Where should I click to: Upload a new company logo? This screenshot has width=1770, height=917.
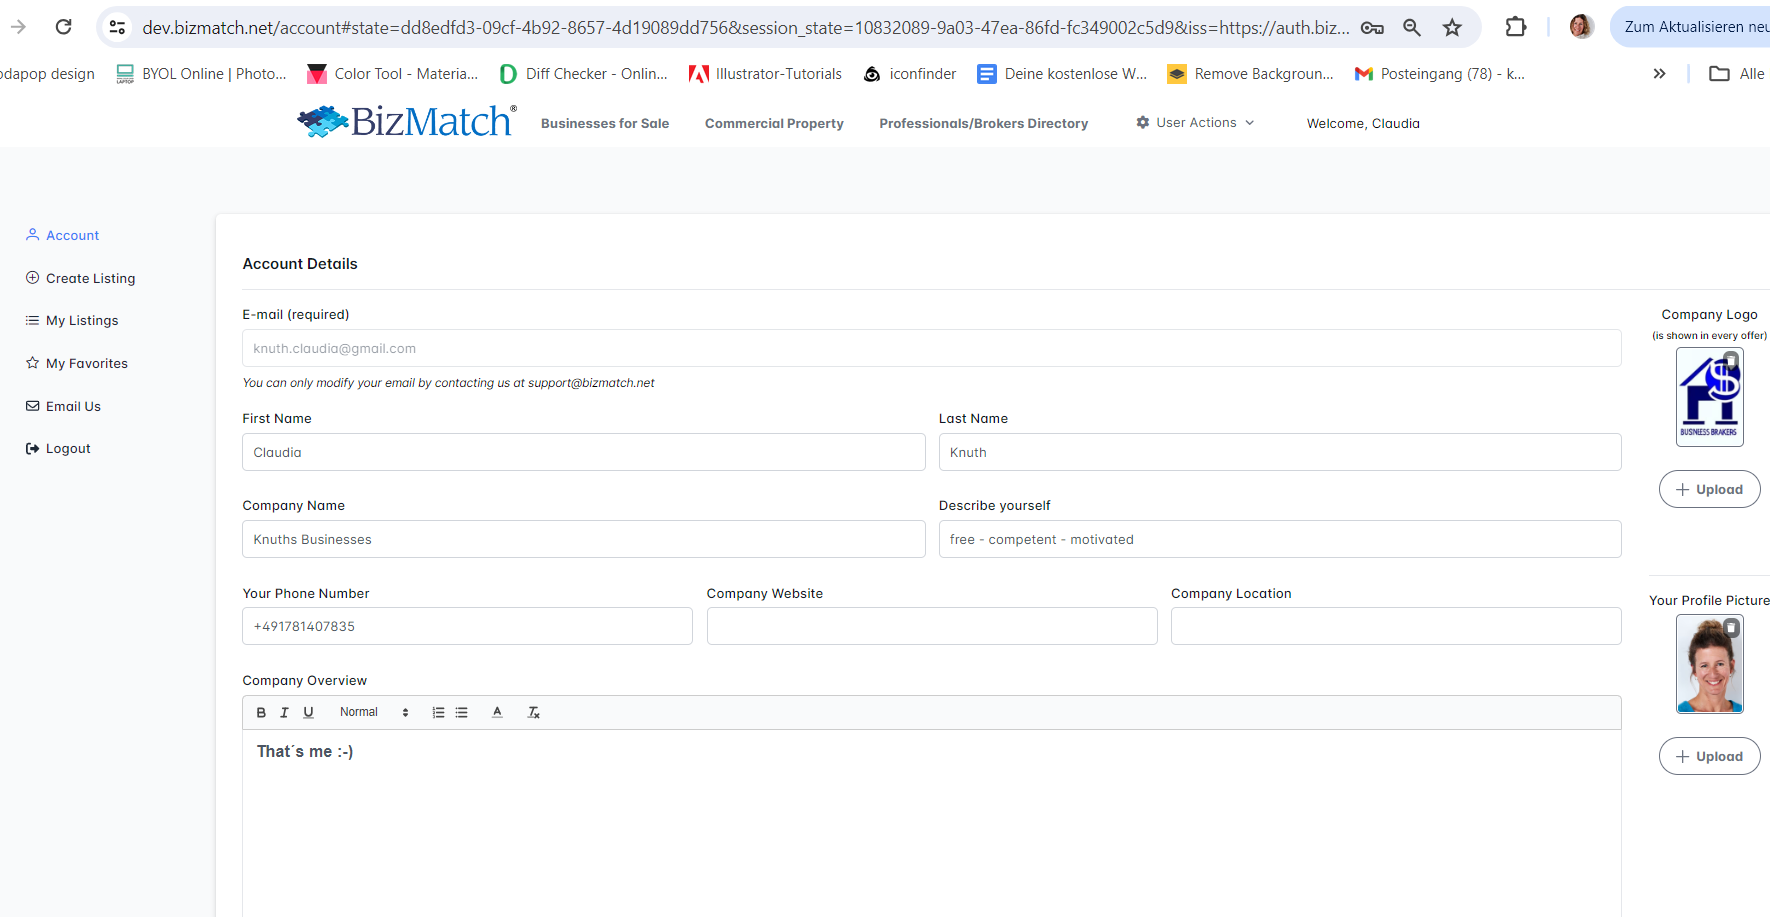pyautogui.click(x=1709, y=489)
